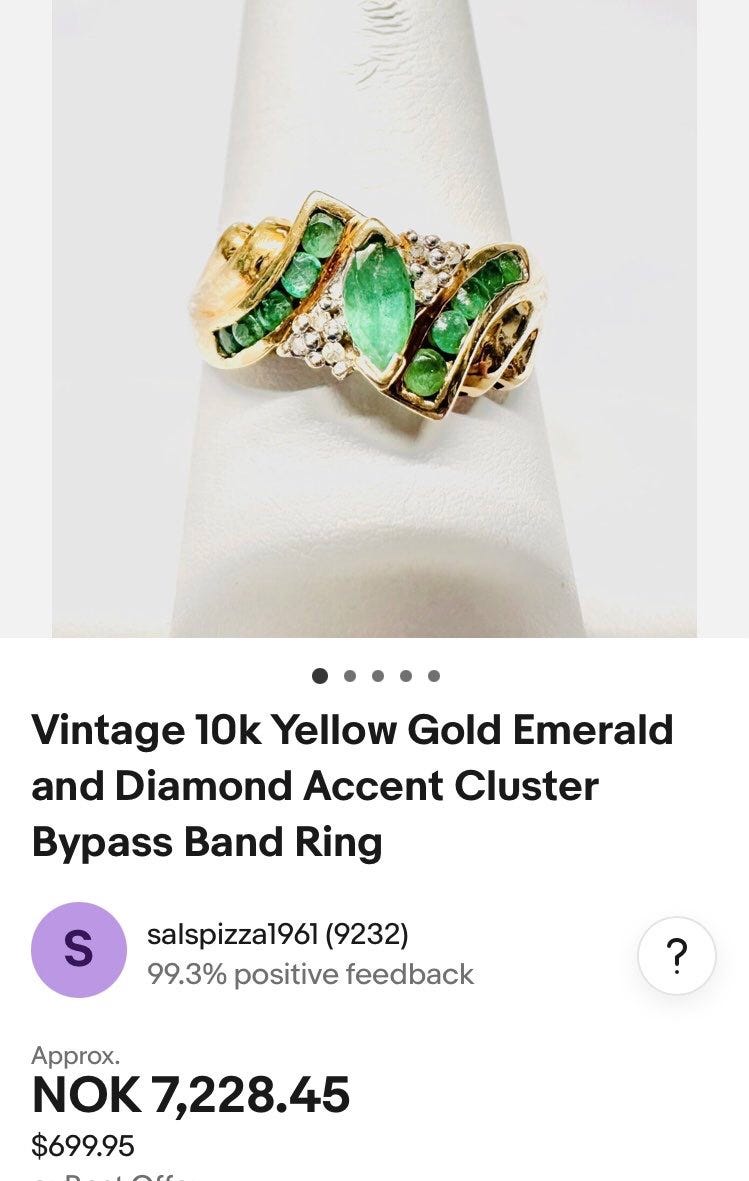The height and width of the screenshot is (1181, 749).
Task: Click the word Vintage in title
Action: click(x=108, y=731)
